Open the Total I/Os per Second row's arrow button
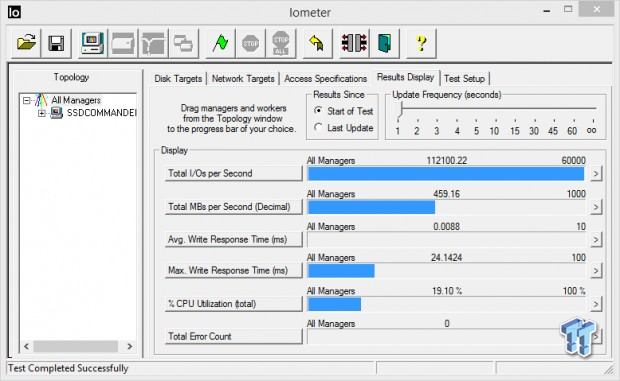This screenshot has width=620, height=381. click(x=596, y=174)
